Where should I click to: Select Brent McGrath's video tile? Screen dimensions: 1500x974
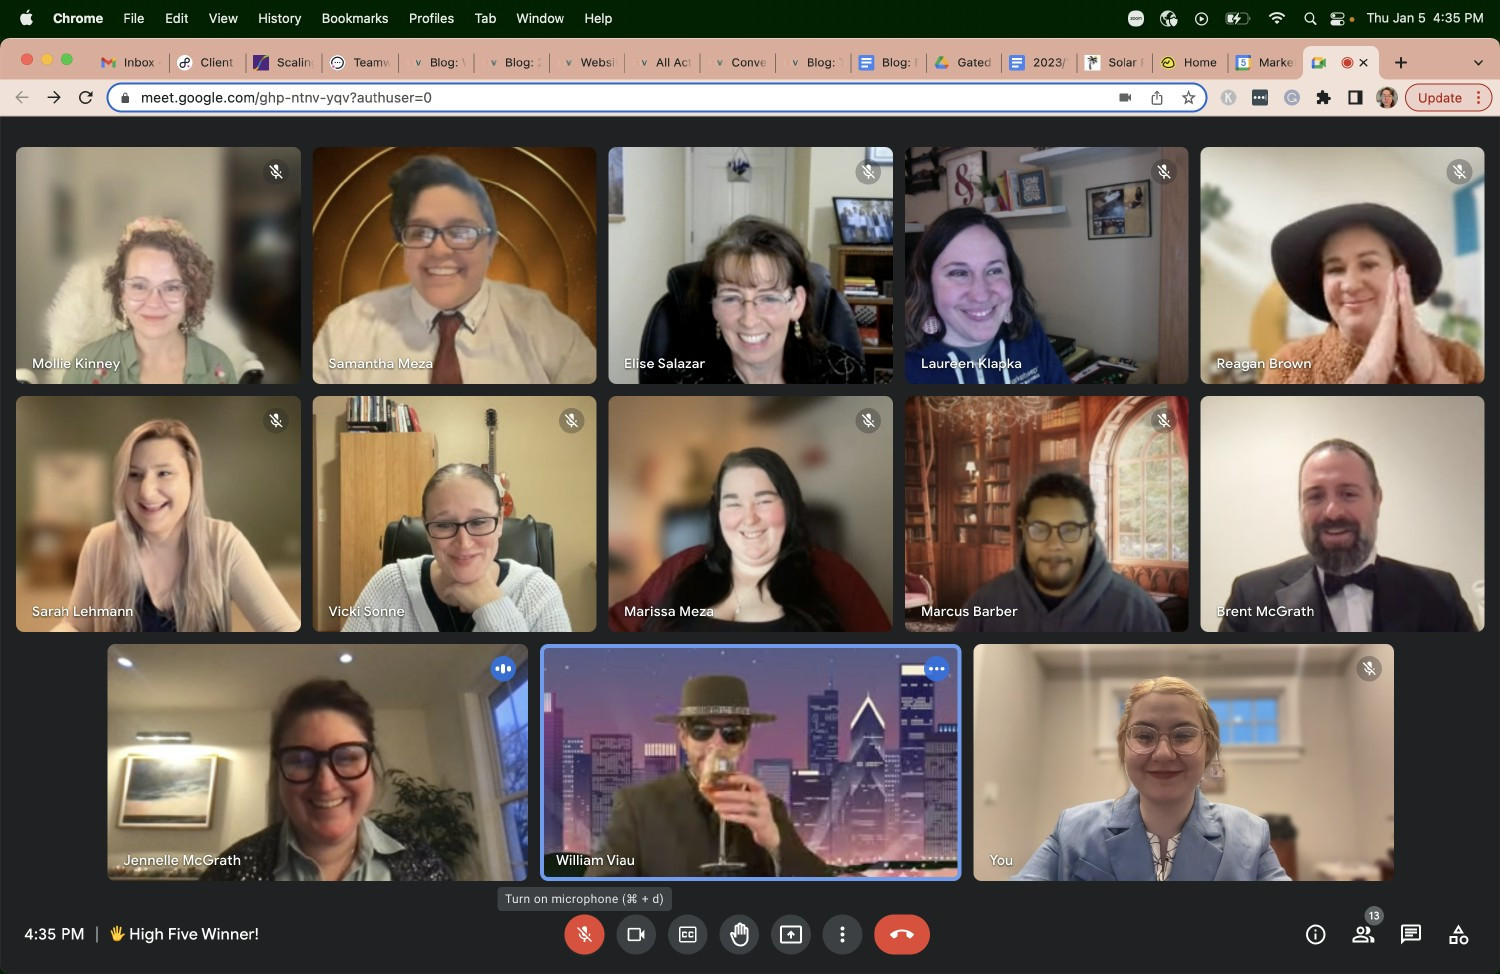click(1342, 513)
